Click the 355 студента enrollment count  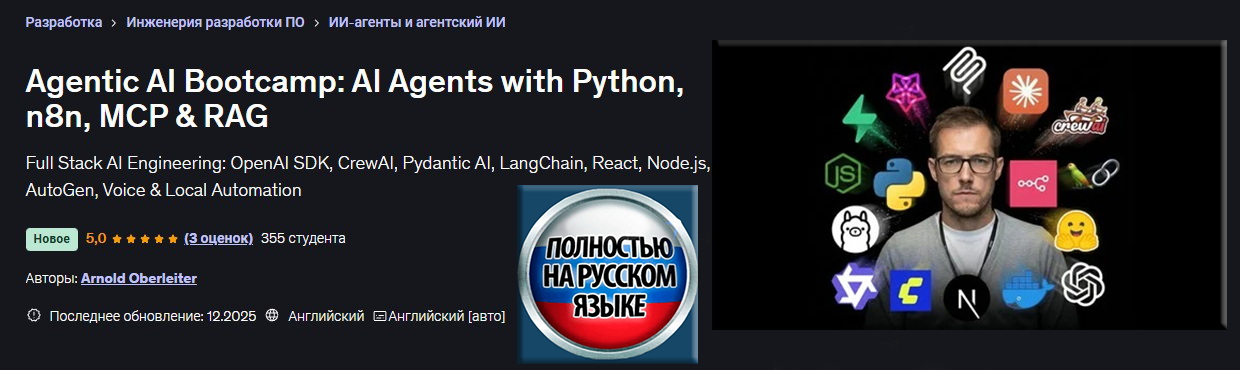[x=303, y=238]
